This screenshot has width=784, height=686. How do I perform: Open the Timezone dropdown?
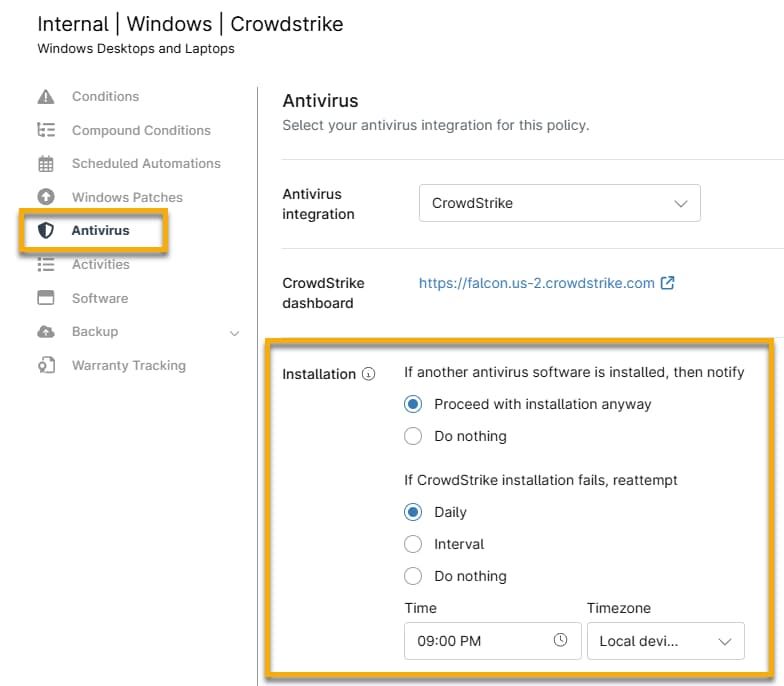click(665, 642)
